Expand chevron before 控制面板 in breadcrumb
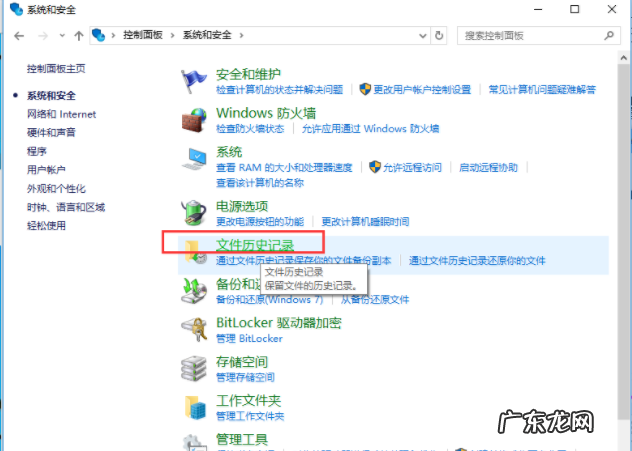The height and width of the screenshot is (451, 632). [113, 35]
